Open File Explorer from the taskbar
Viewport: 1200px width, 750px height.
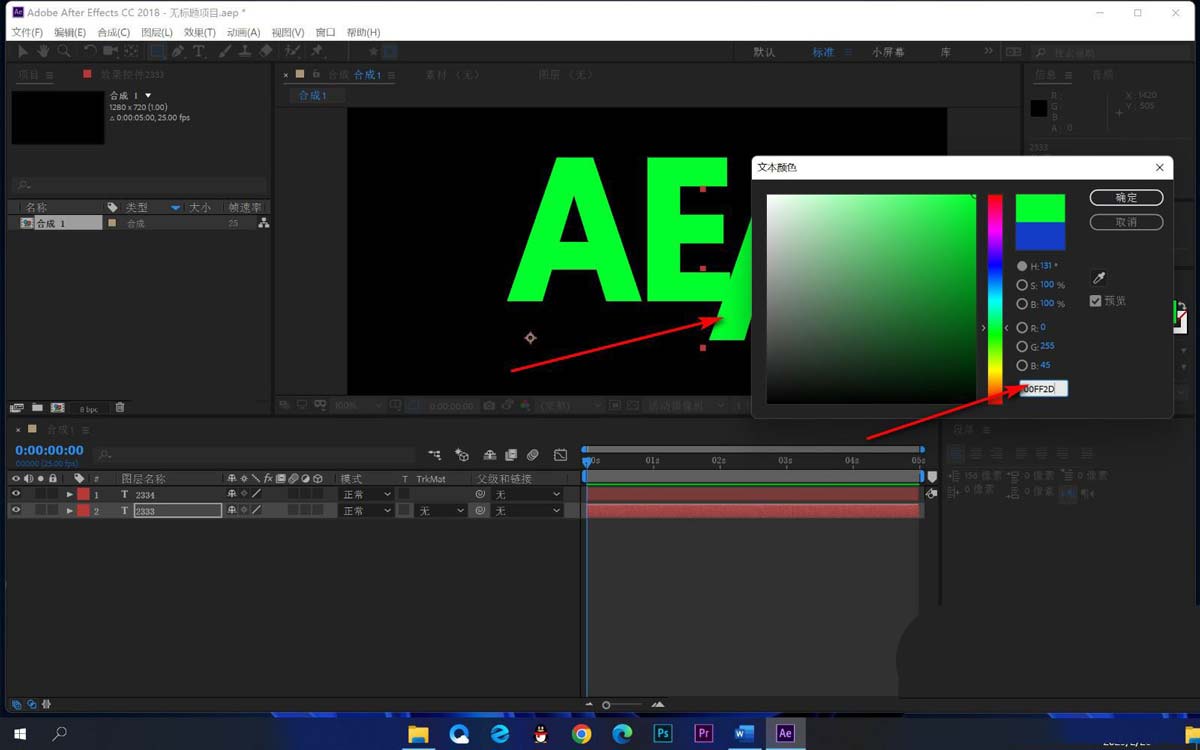(418, 733)
